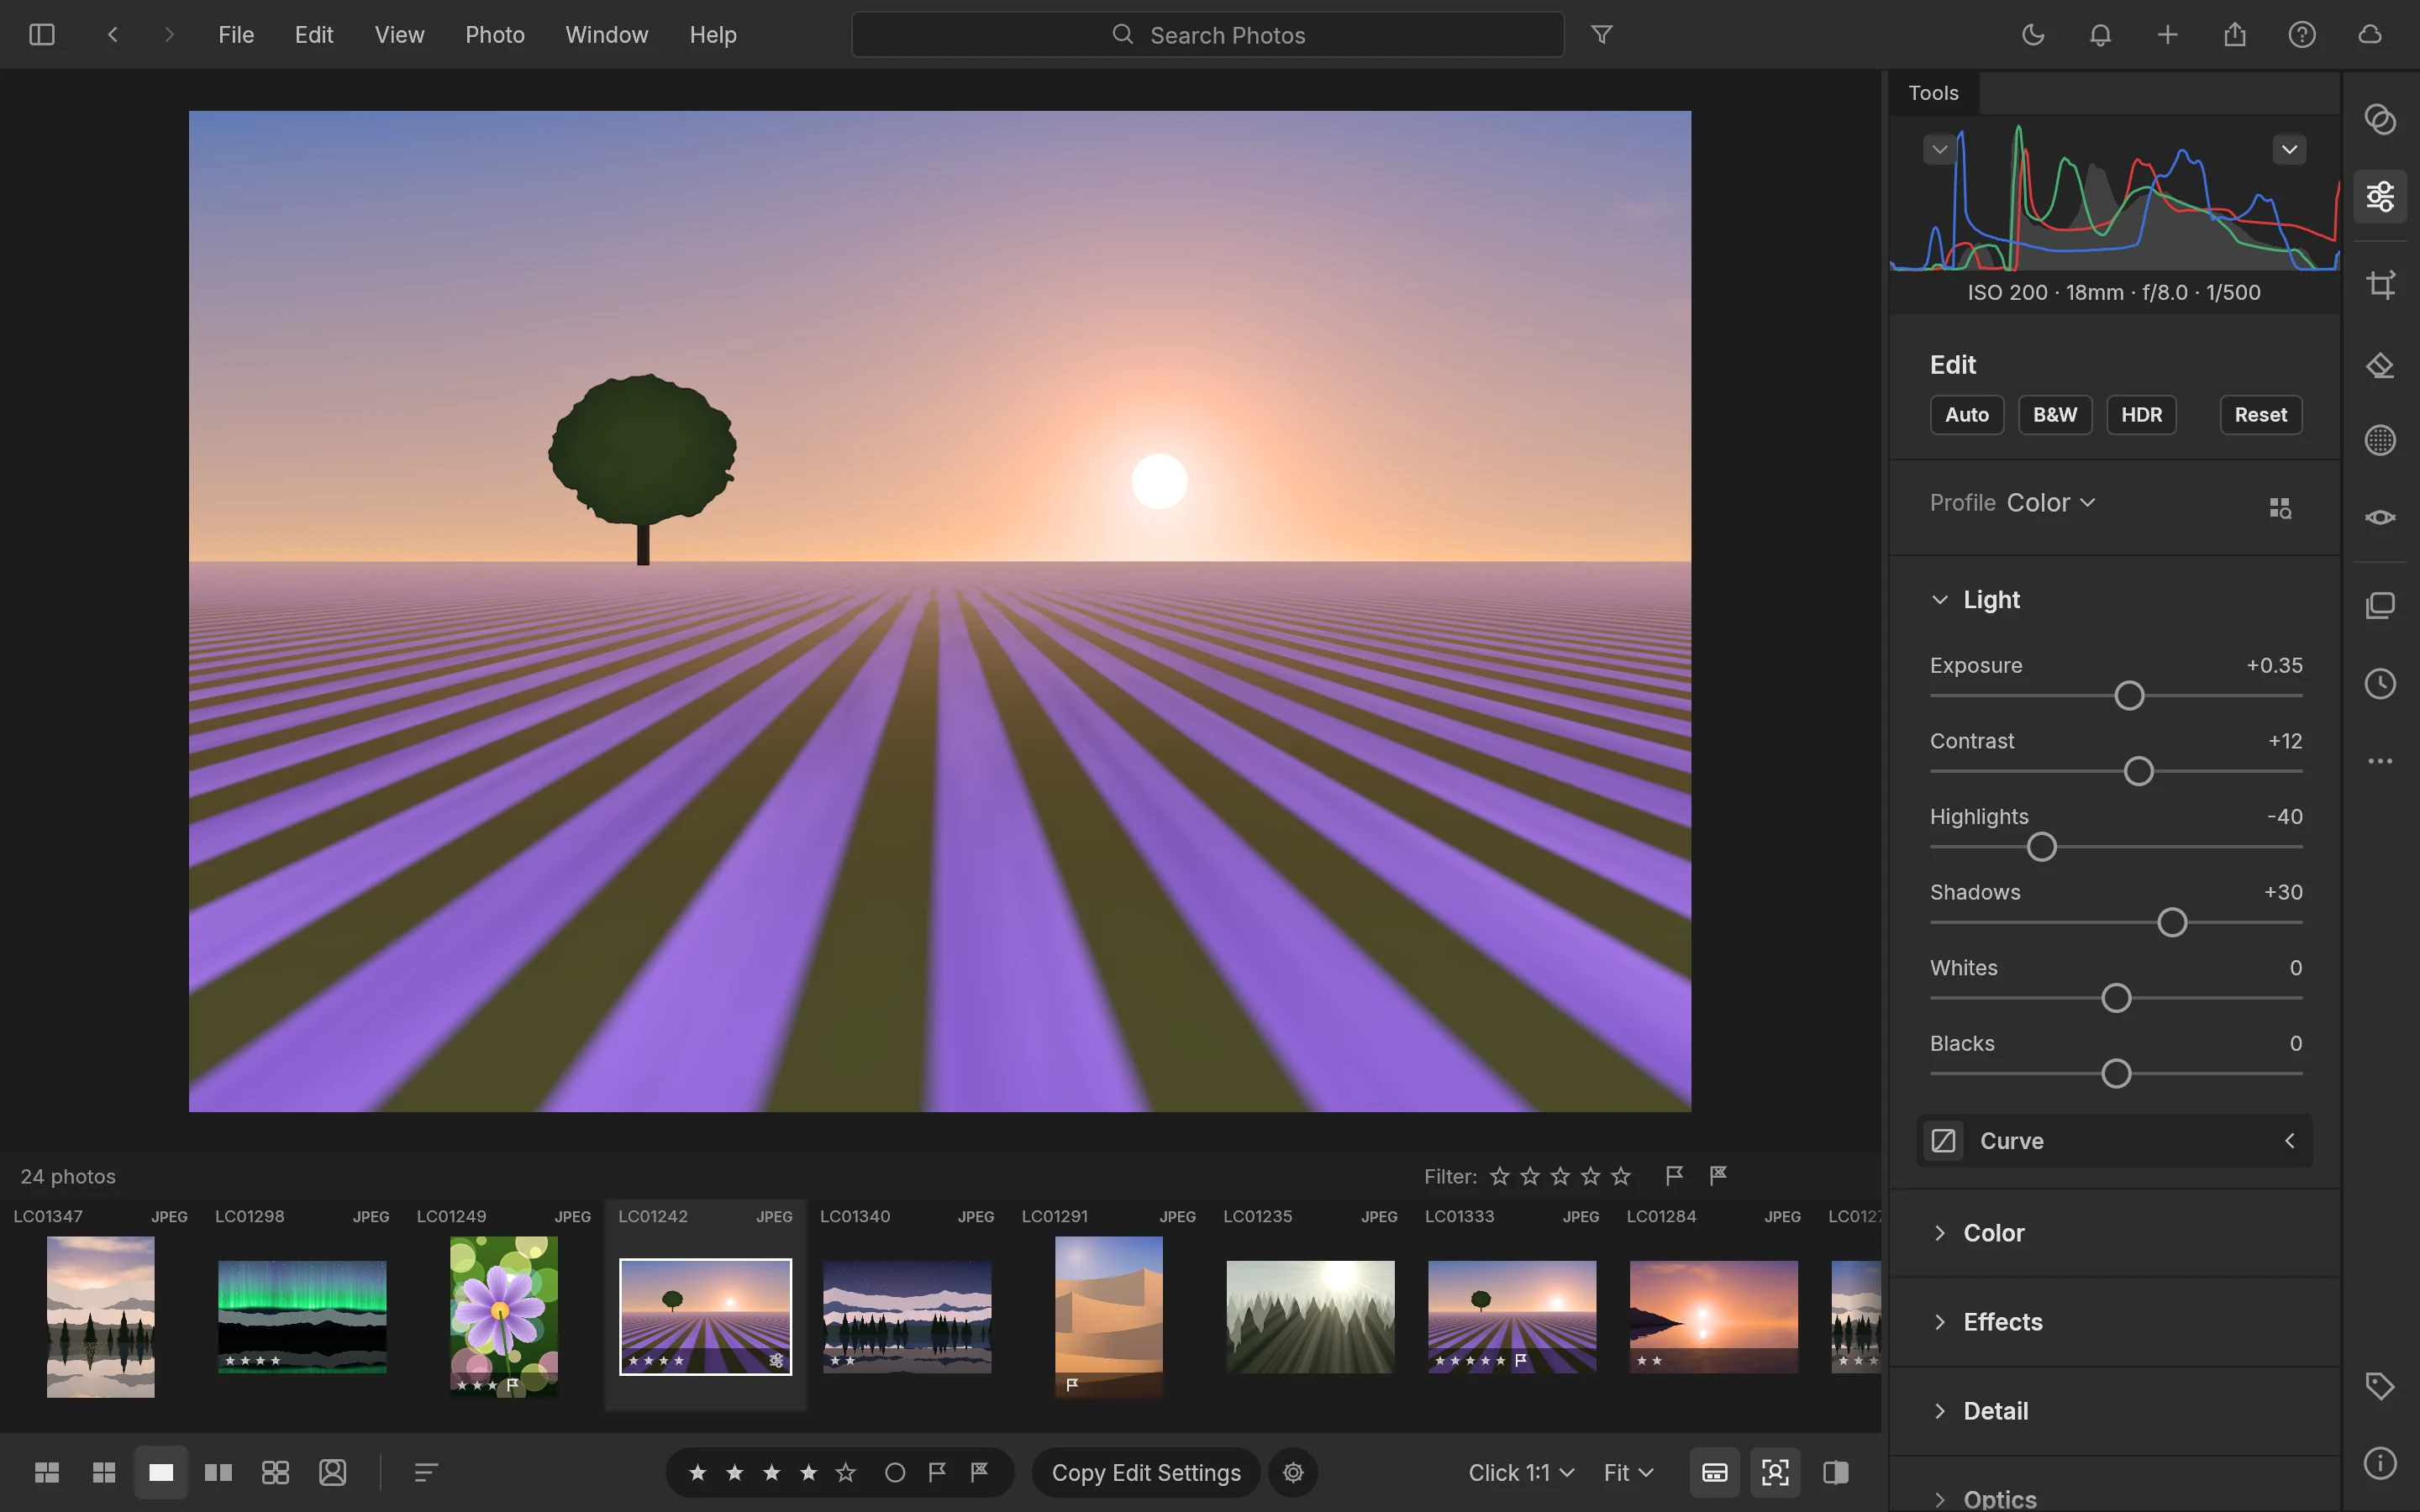Image resolution: width=2420 pixels, height=1512 pixels.
Task: Click the Reset button
Action: pos(2261,415)
